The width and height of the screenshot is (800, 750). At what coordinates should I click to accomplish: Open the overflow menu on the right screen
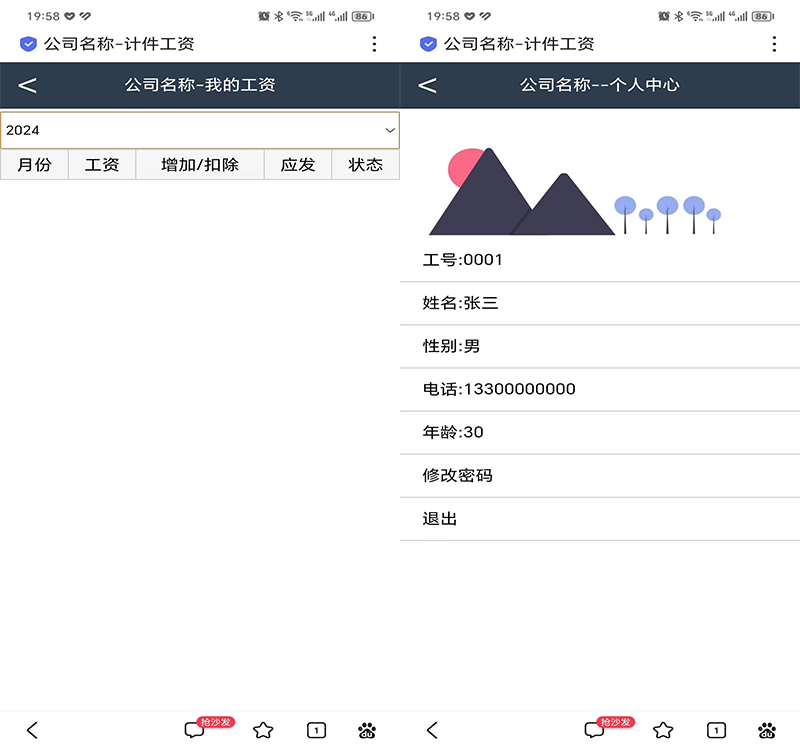pyautogui.click(x=774, y=44)
